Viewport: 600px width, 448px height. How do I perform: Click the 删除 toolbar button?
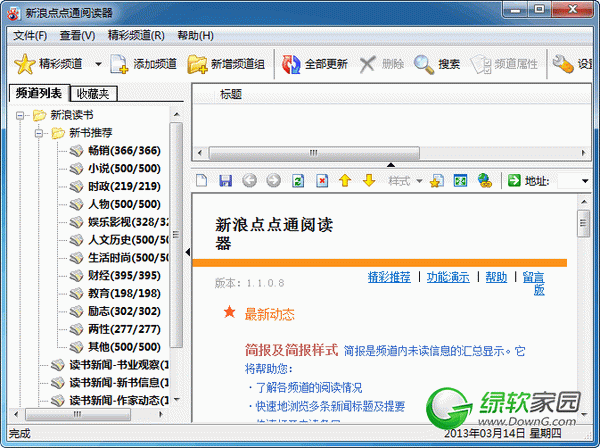point(382,64)
